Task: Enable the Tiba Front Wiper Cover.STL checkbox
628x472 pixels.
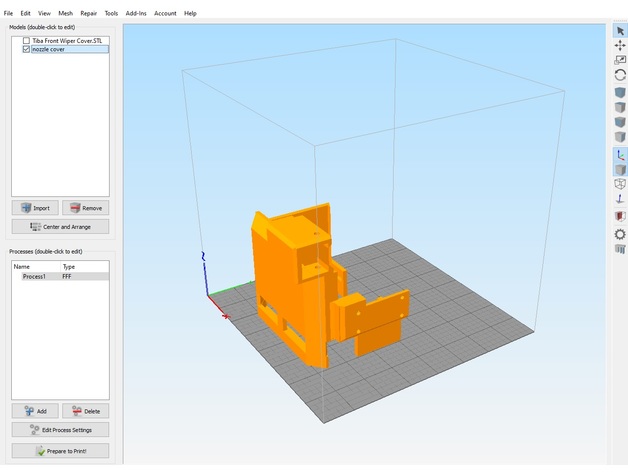Action: (x=26, y=40)
